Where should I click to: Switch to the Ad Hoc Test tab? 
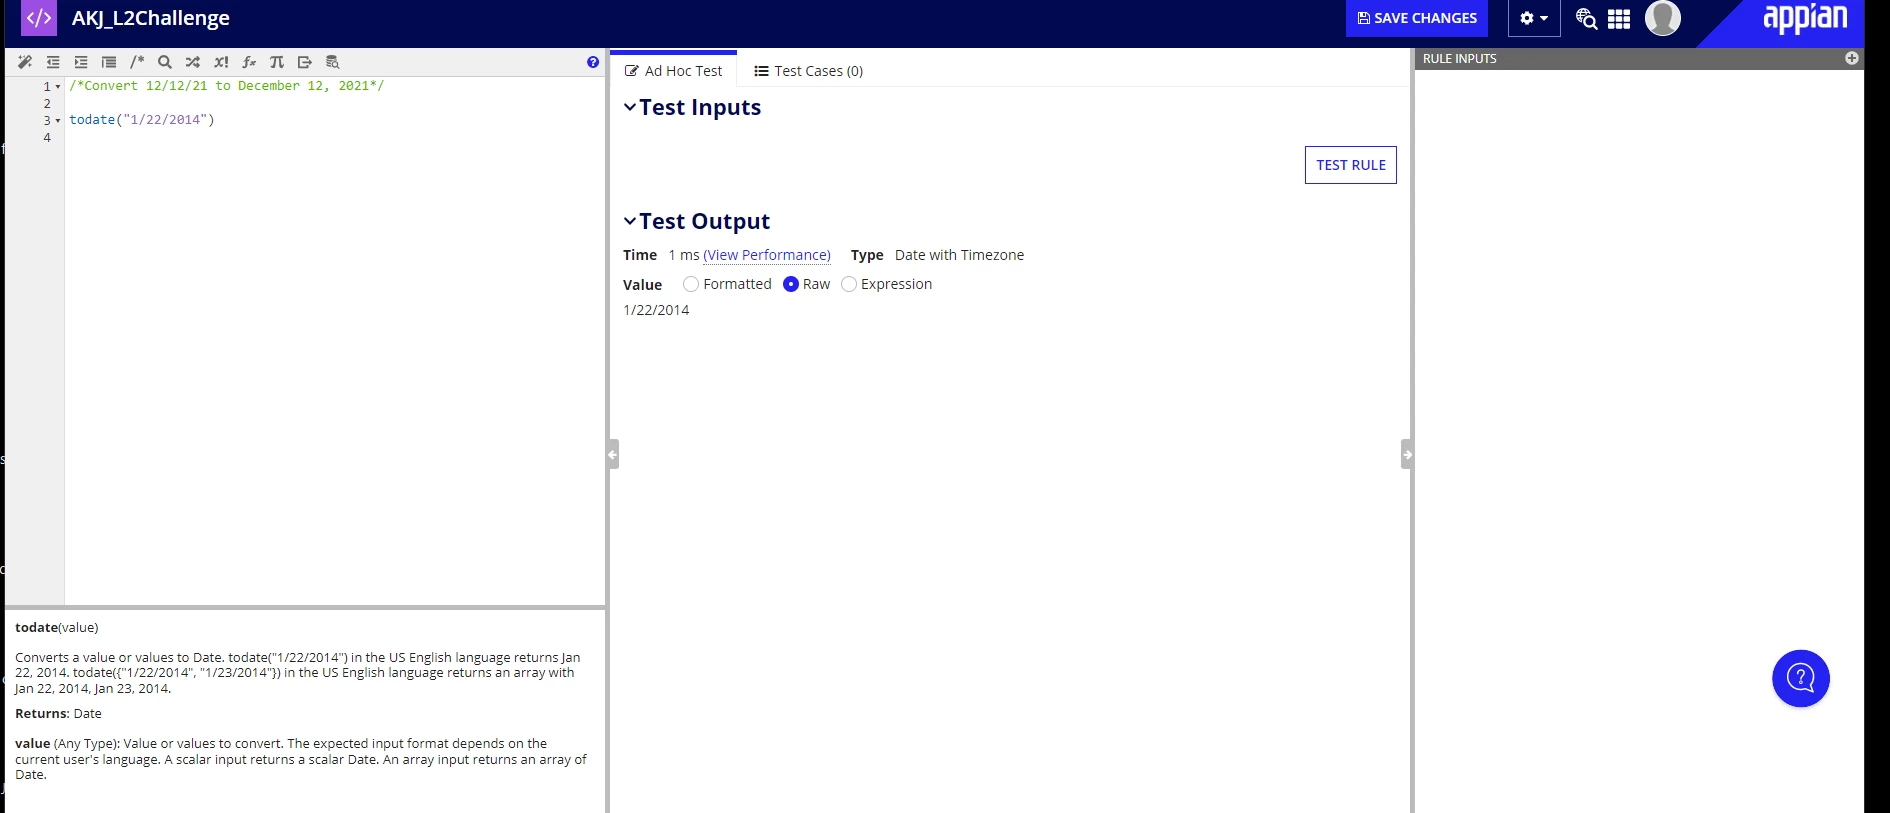tap(673, 71)
